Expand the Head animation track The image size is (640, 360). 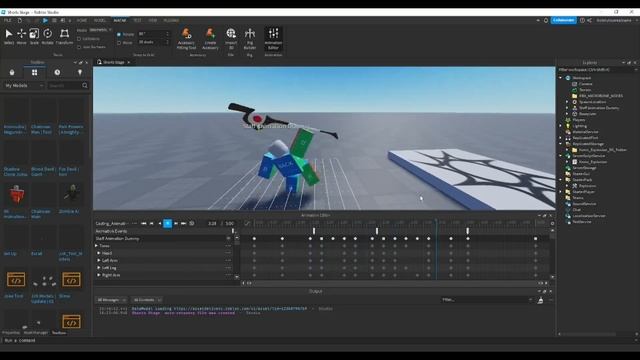click(99, 253)
